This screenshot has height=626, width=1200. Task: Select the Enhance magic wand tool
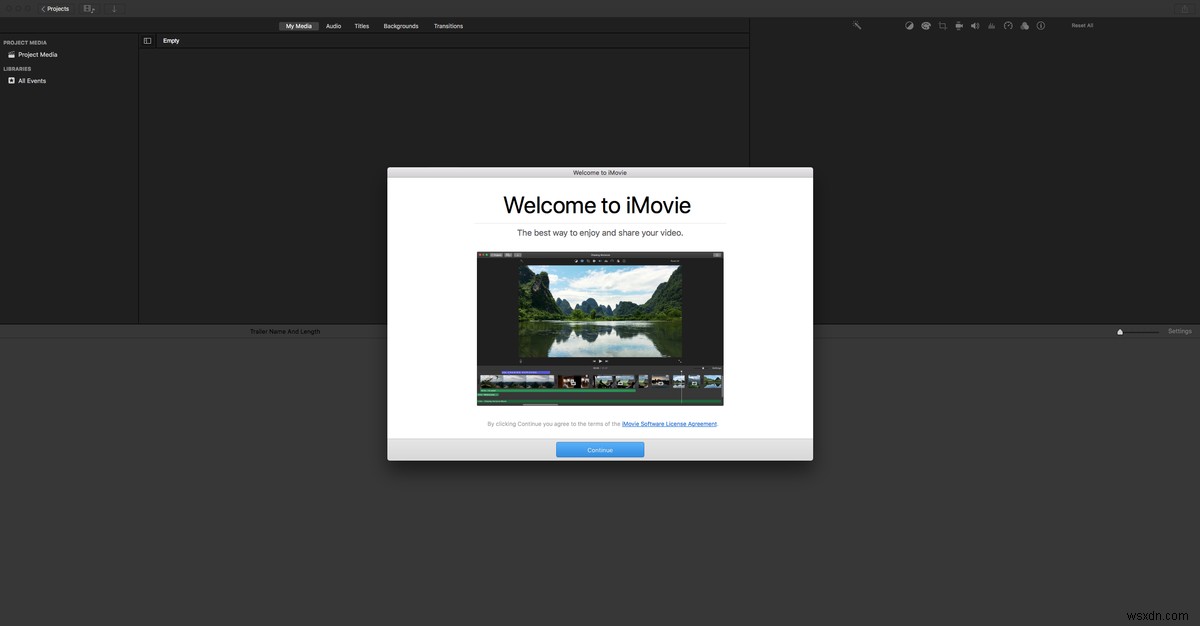coord(857,25)
